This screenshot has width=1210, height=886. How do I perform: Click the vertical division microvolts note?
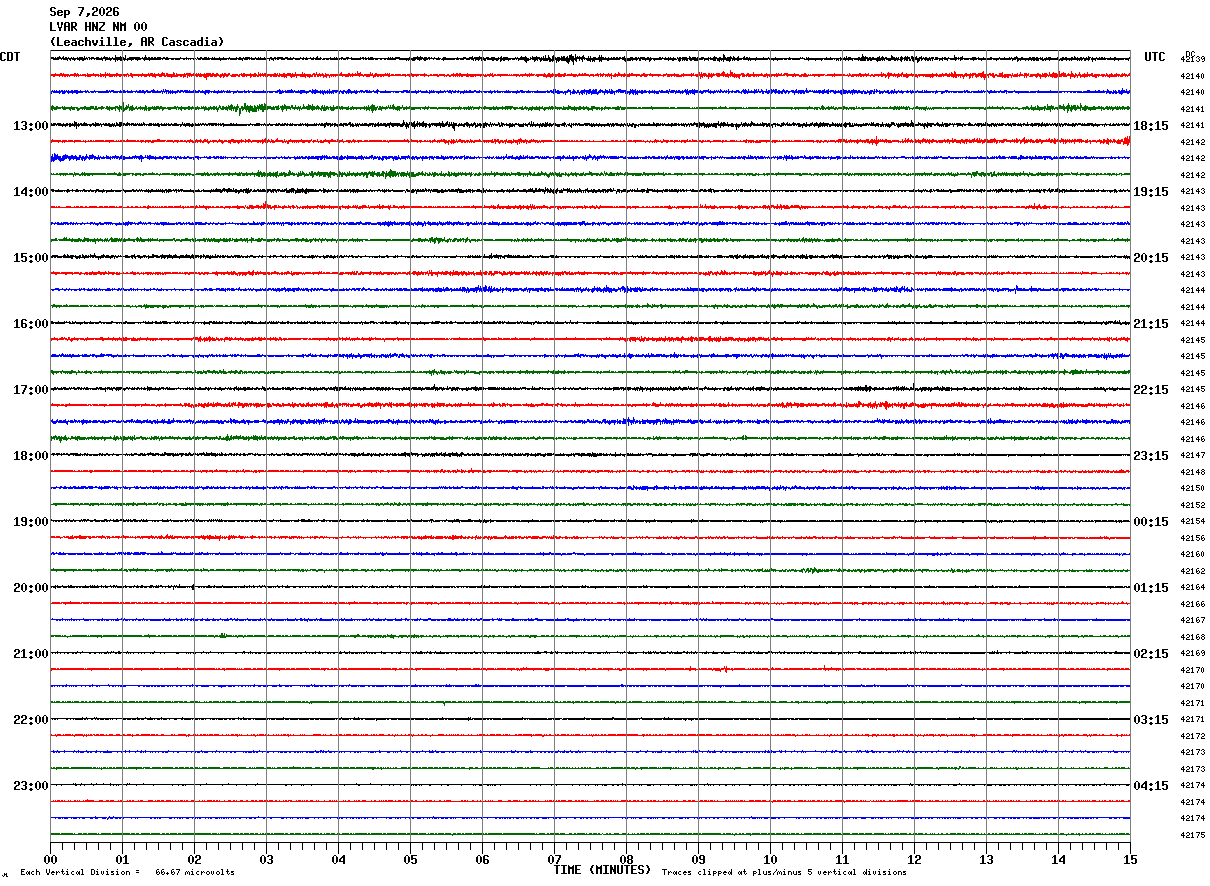coord(127,873)
